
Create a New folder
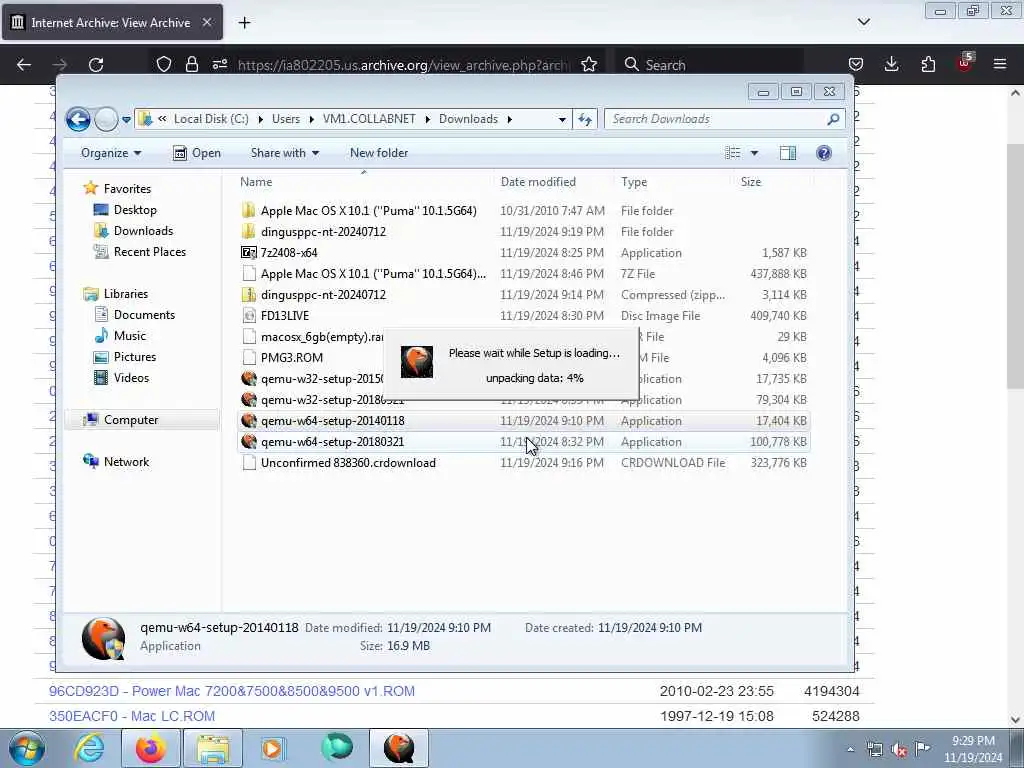coord(379,153)
